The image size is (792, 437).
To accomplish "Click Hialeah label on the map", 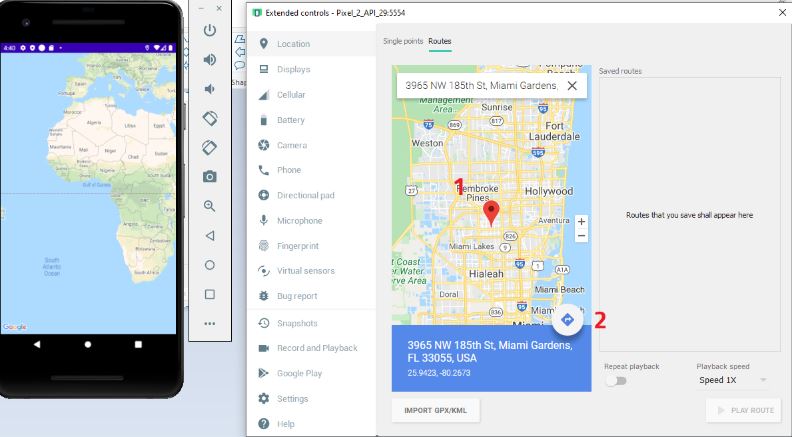I will pos(486,274).
